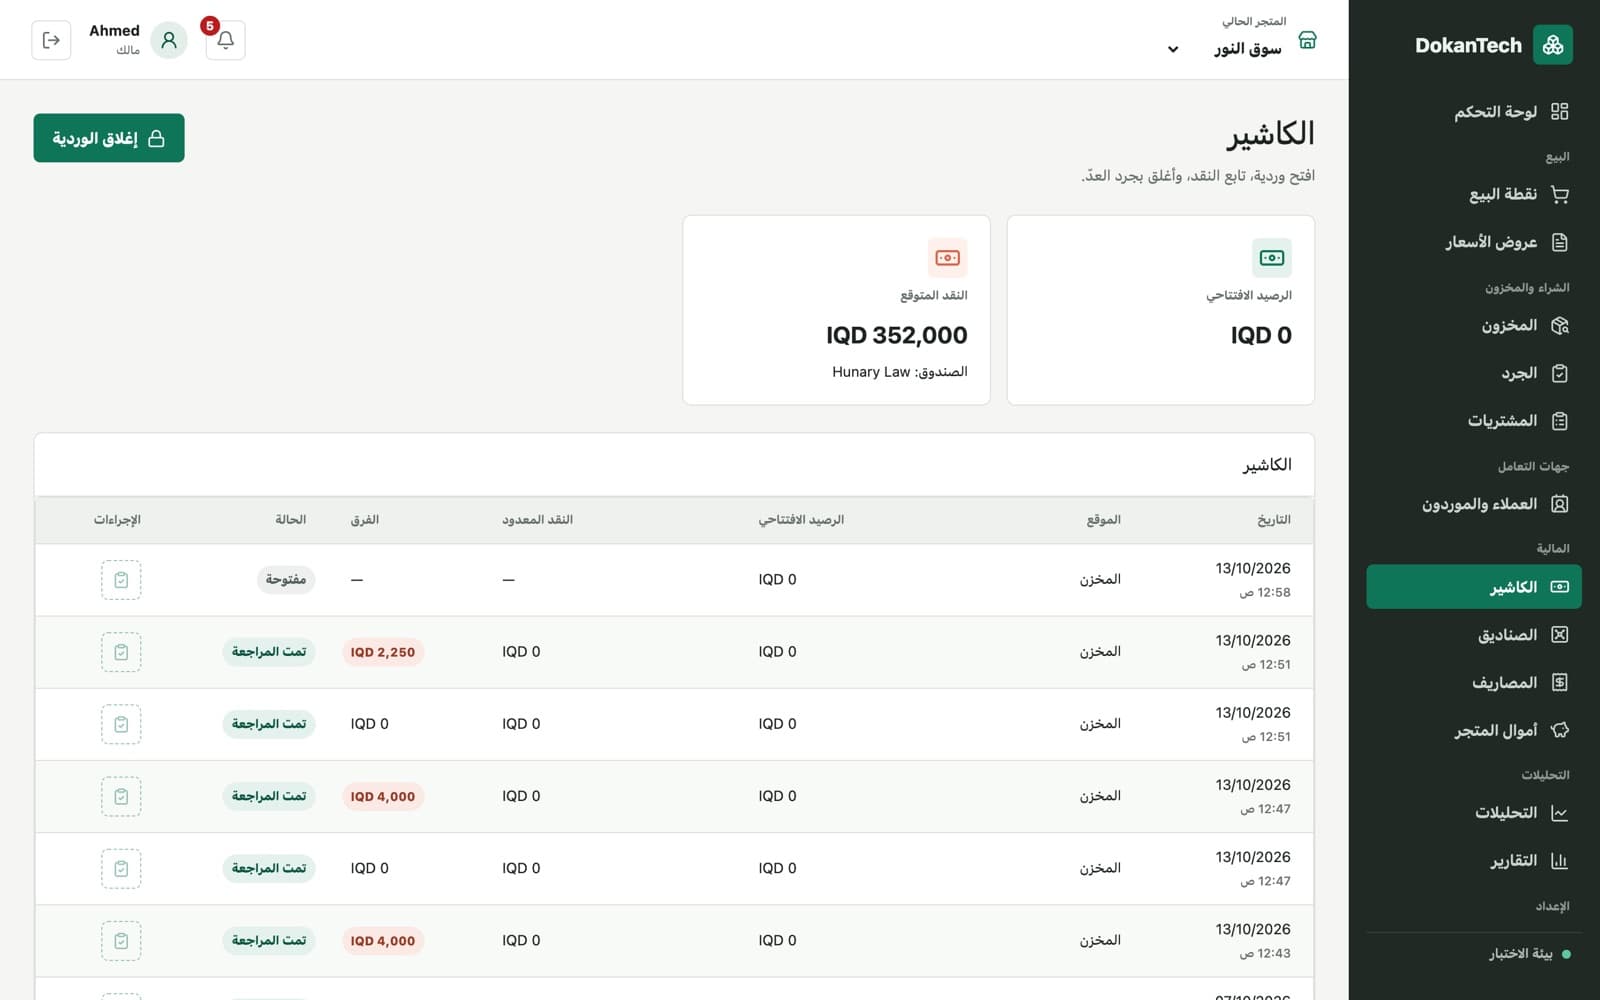Click the التاريخ column header
This screenshot has width=1600, height=1000.
coord(1274,520)
